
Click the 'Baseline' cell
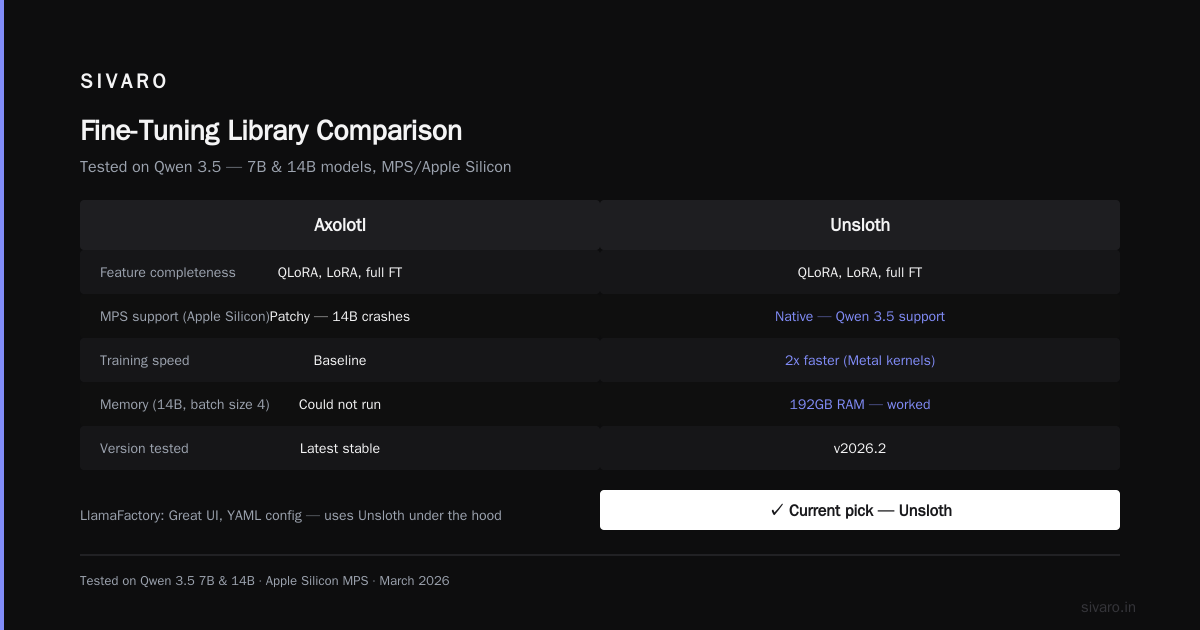click(340, 360)
